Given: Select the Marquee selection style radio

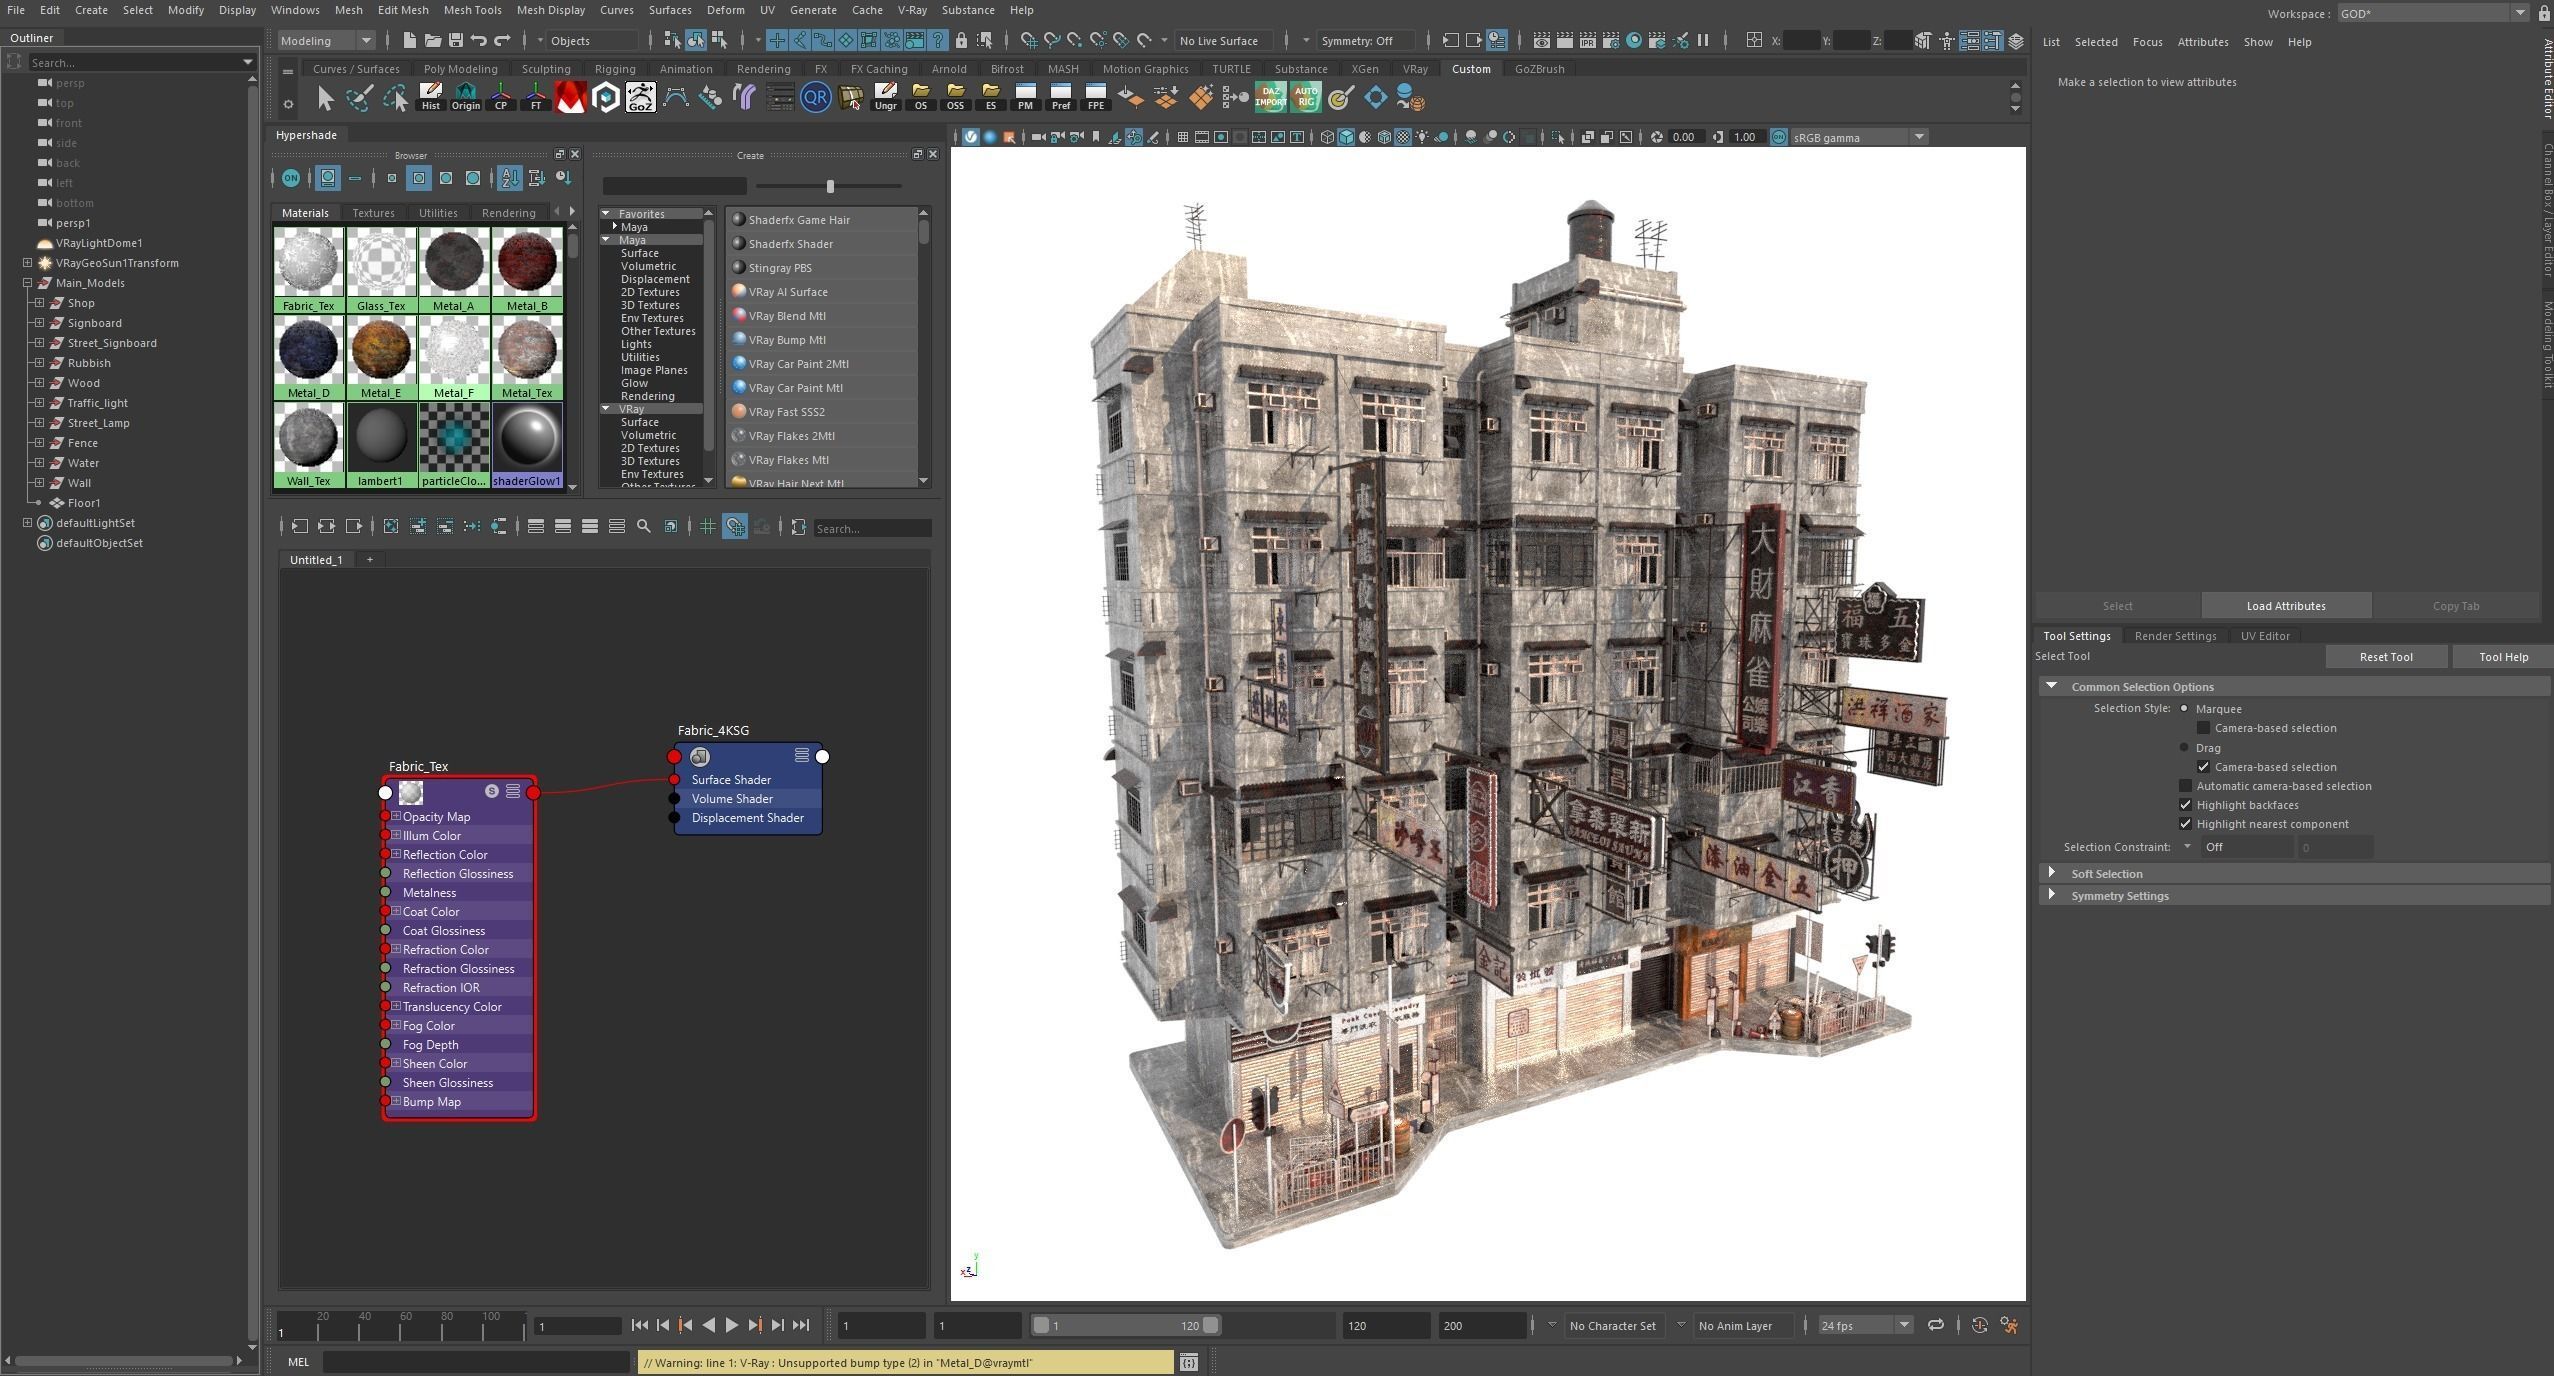Looking at the screenshot, I should click(2184, 708).
